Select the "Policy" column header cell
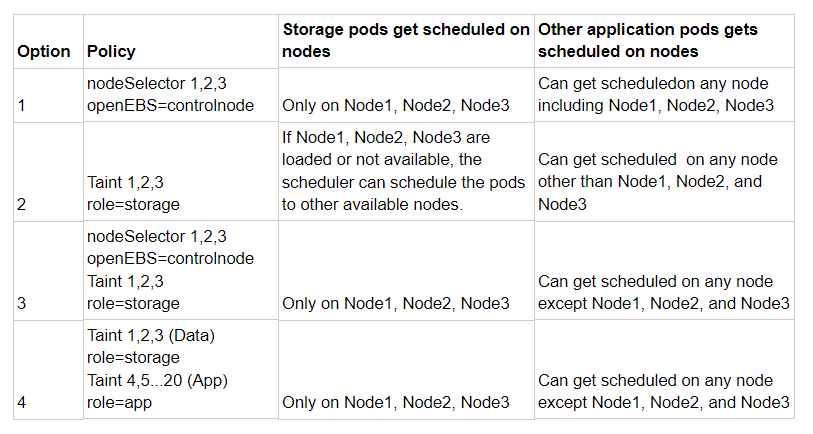 tap(111, 51)
